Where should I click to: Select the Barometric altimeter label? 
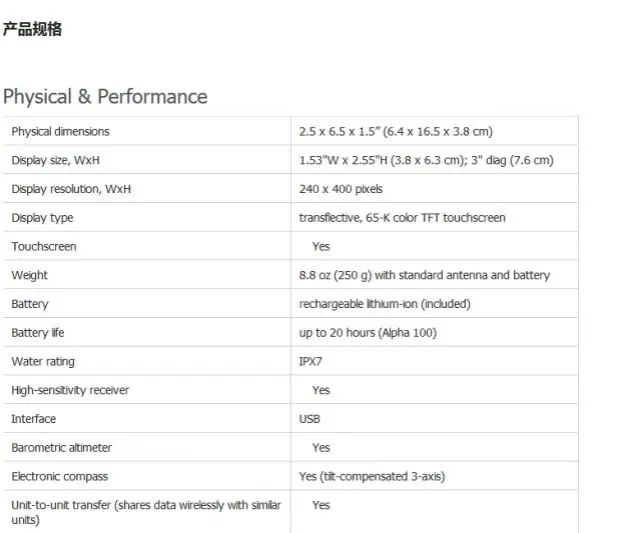61,448
